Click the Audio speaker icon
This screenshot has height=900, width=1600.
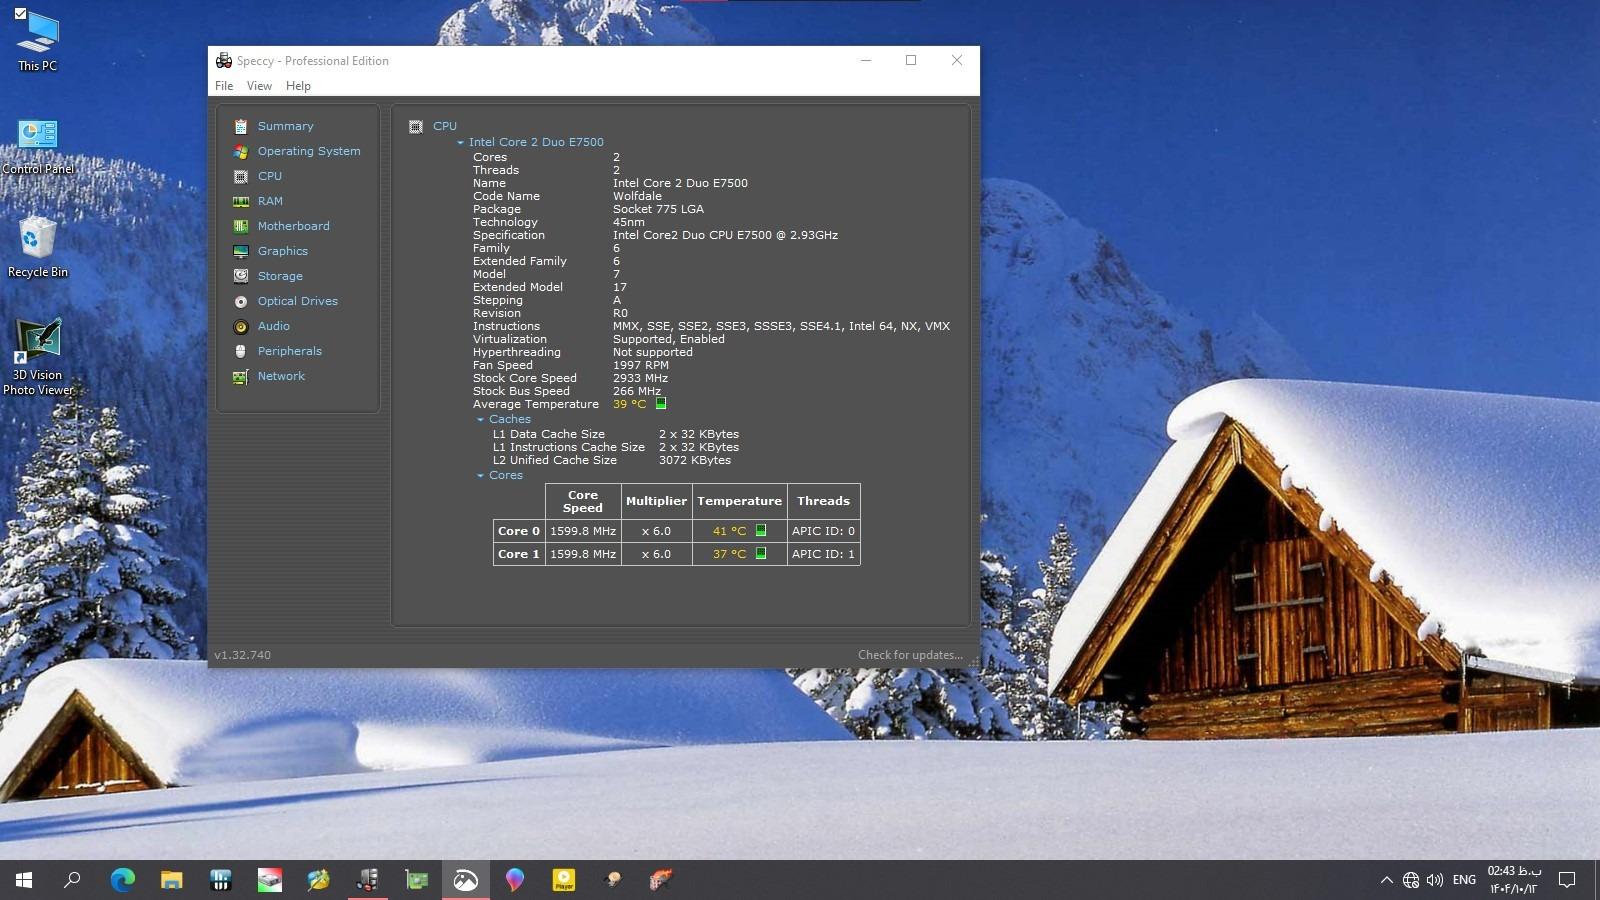pyautogui.click(x=241, y=326)
